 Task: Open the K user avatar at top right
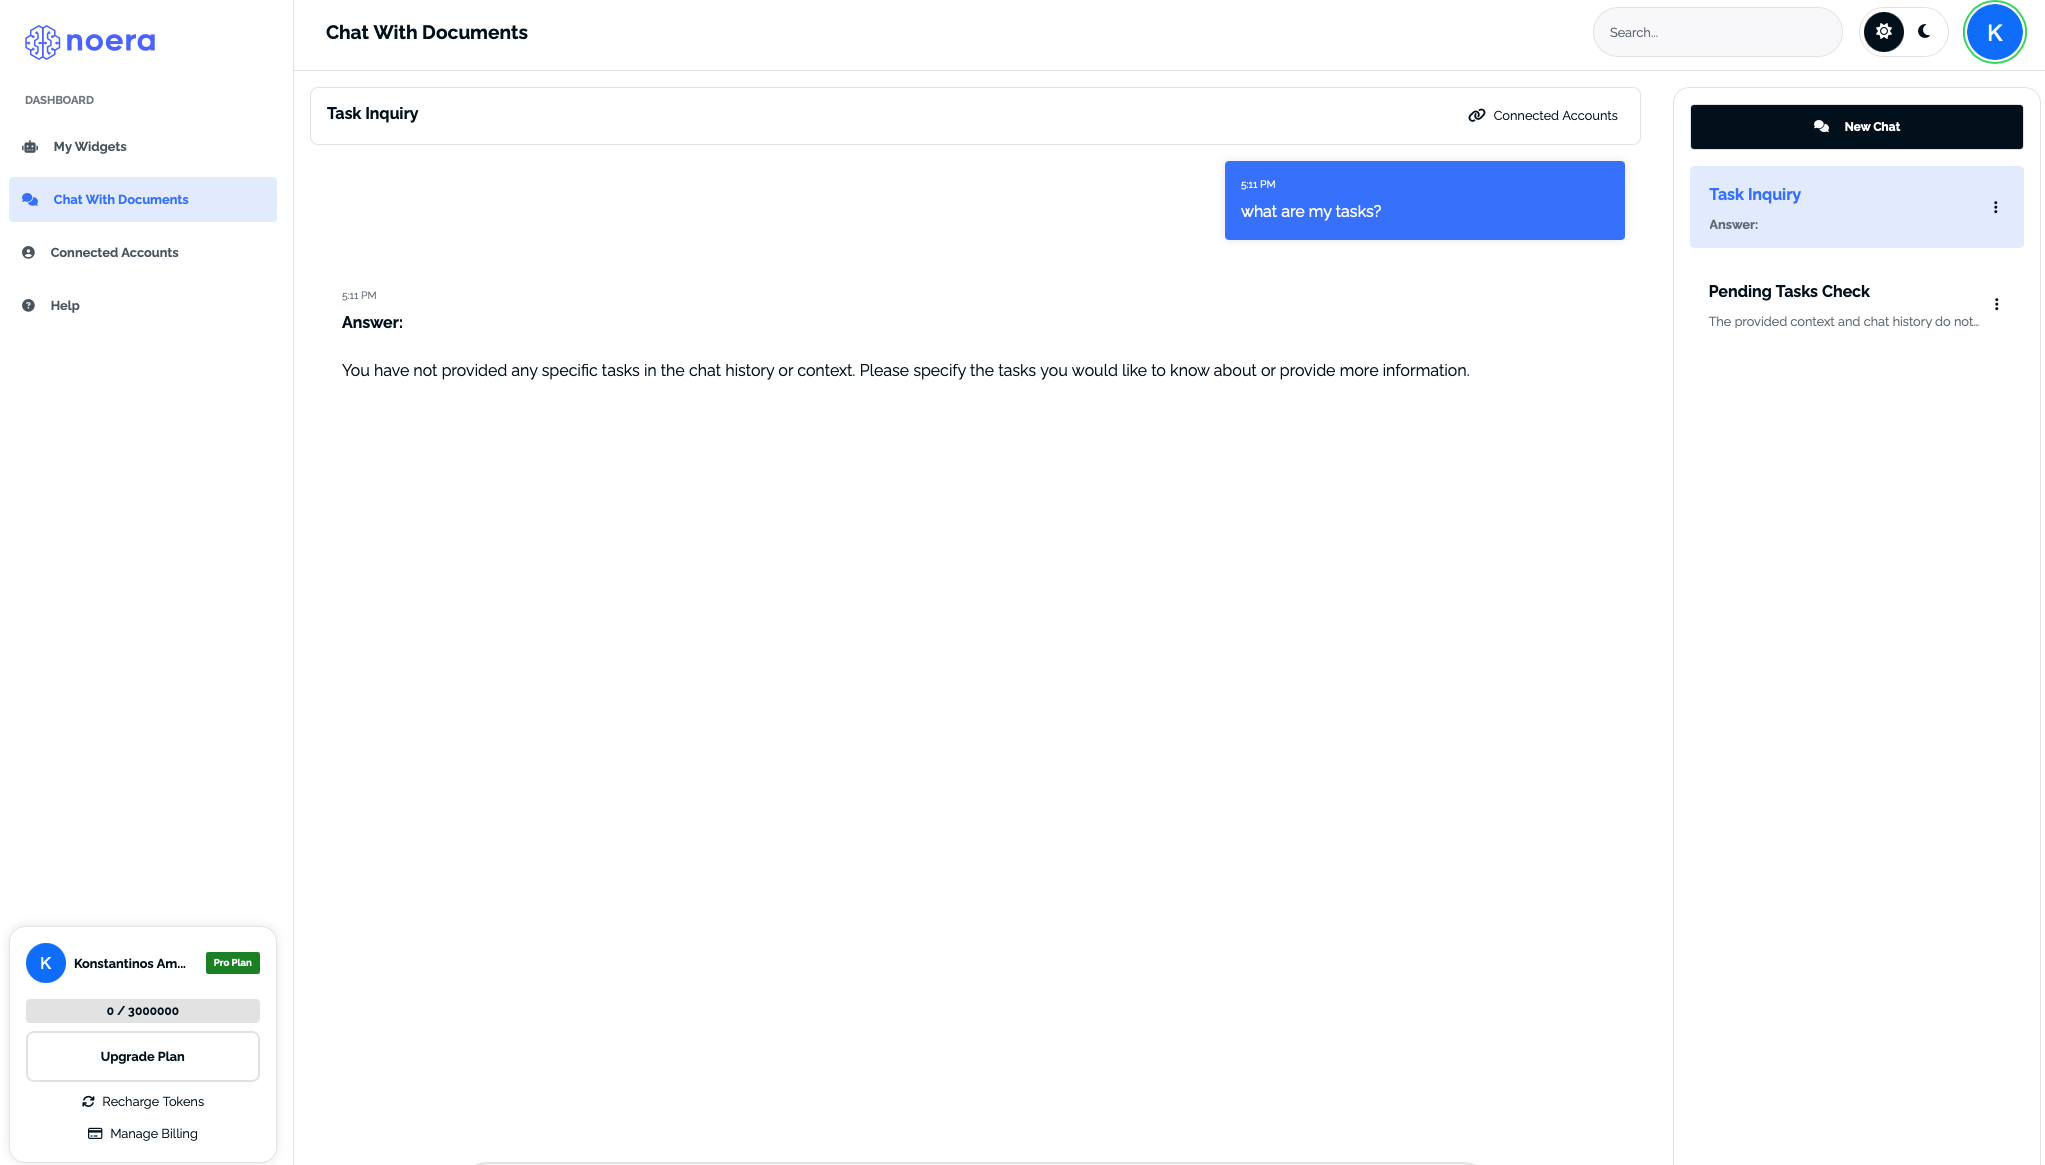(x=1994, y=32)
